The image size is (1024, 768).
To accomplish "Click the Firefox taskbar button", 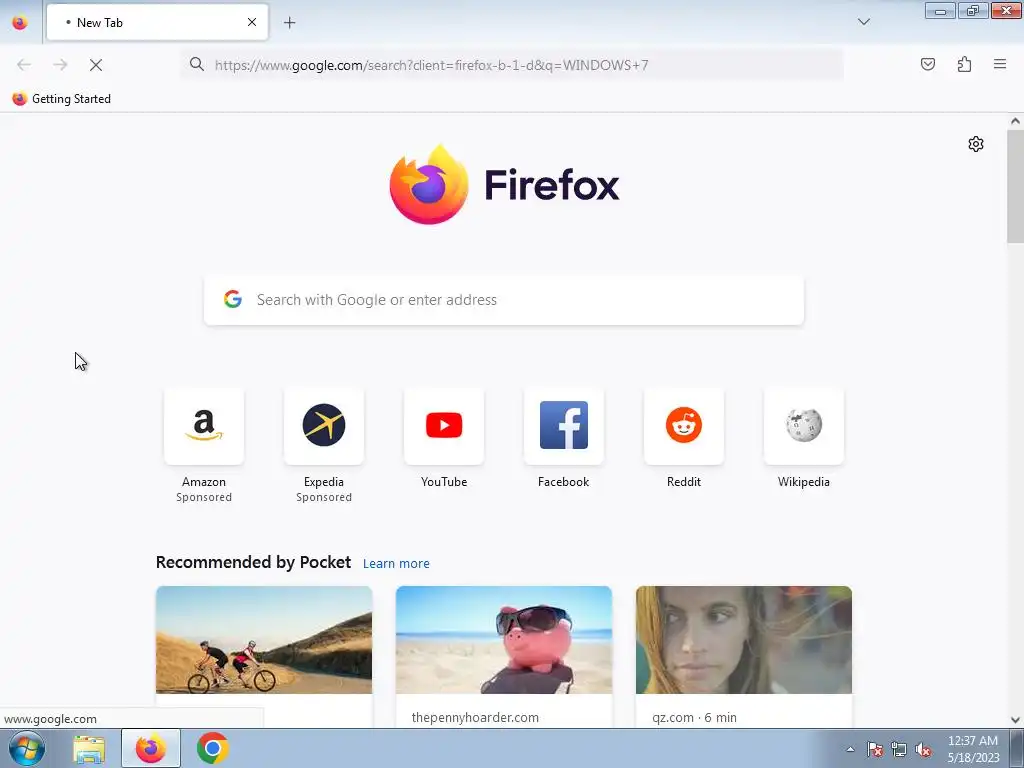I will coord(150,748).
